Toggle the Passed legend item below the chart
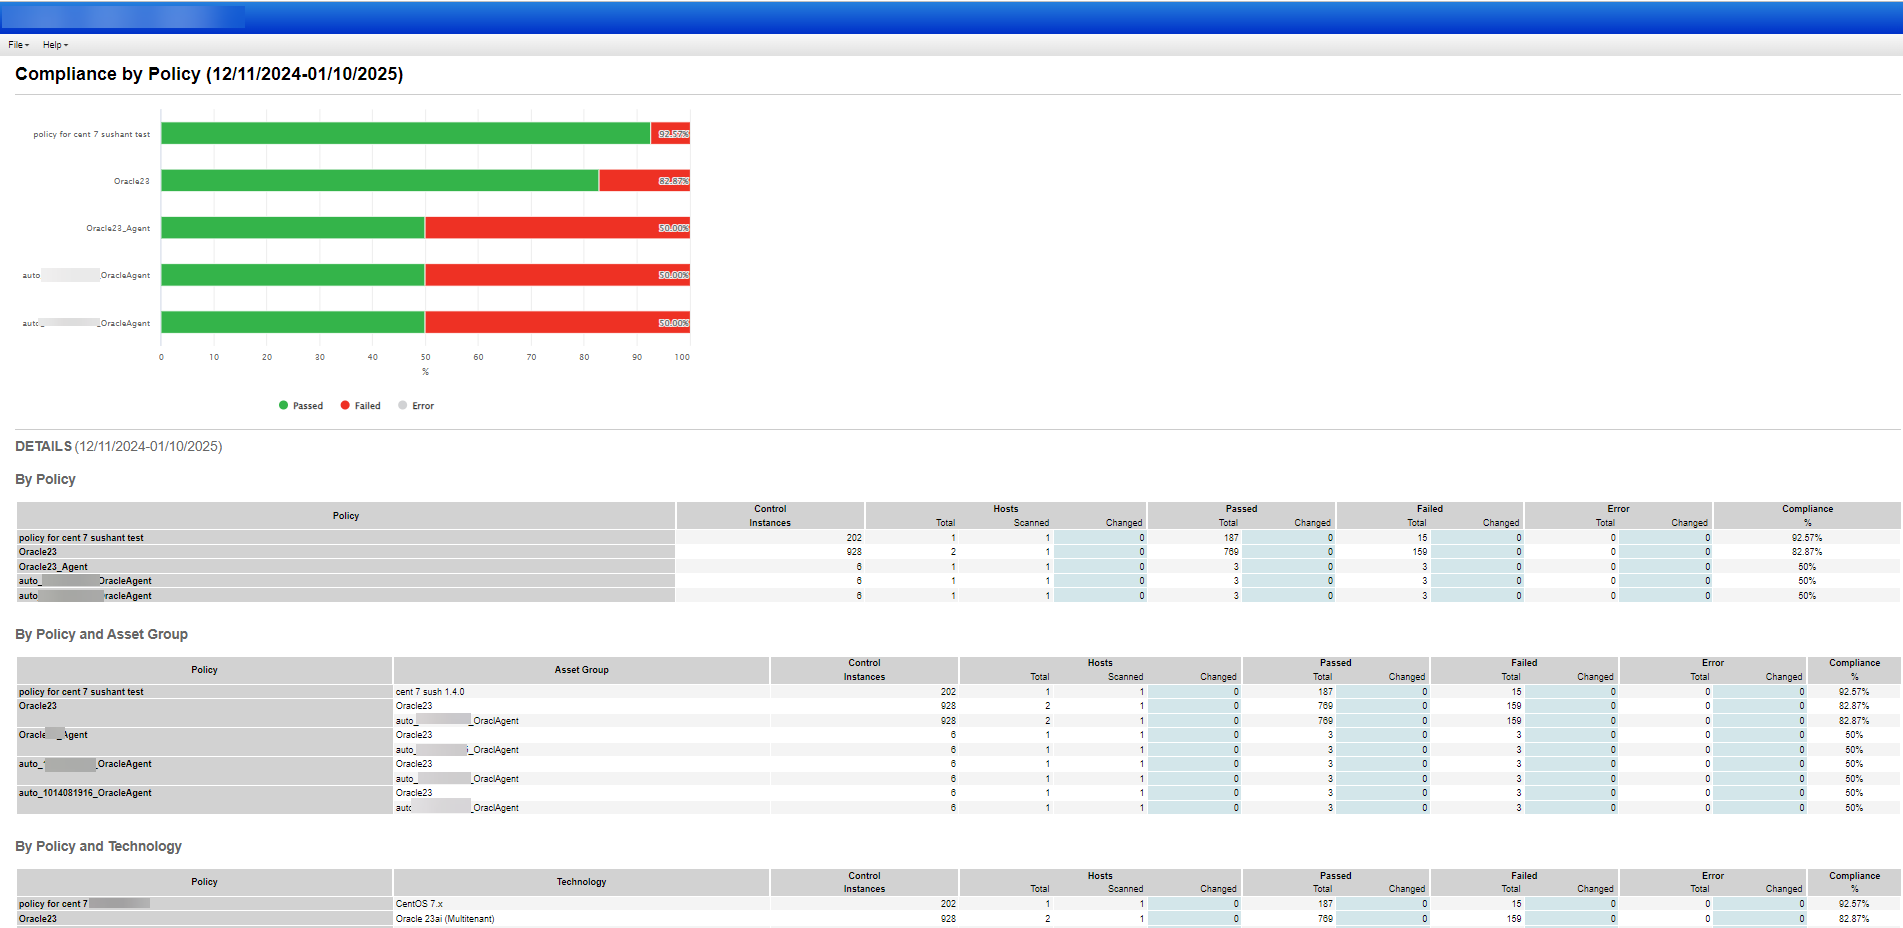The width and height of the screenshot is (1903, 928). tap(307, 405)
